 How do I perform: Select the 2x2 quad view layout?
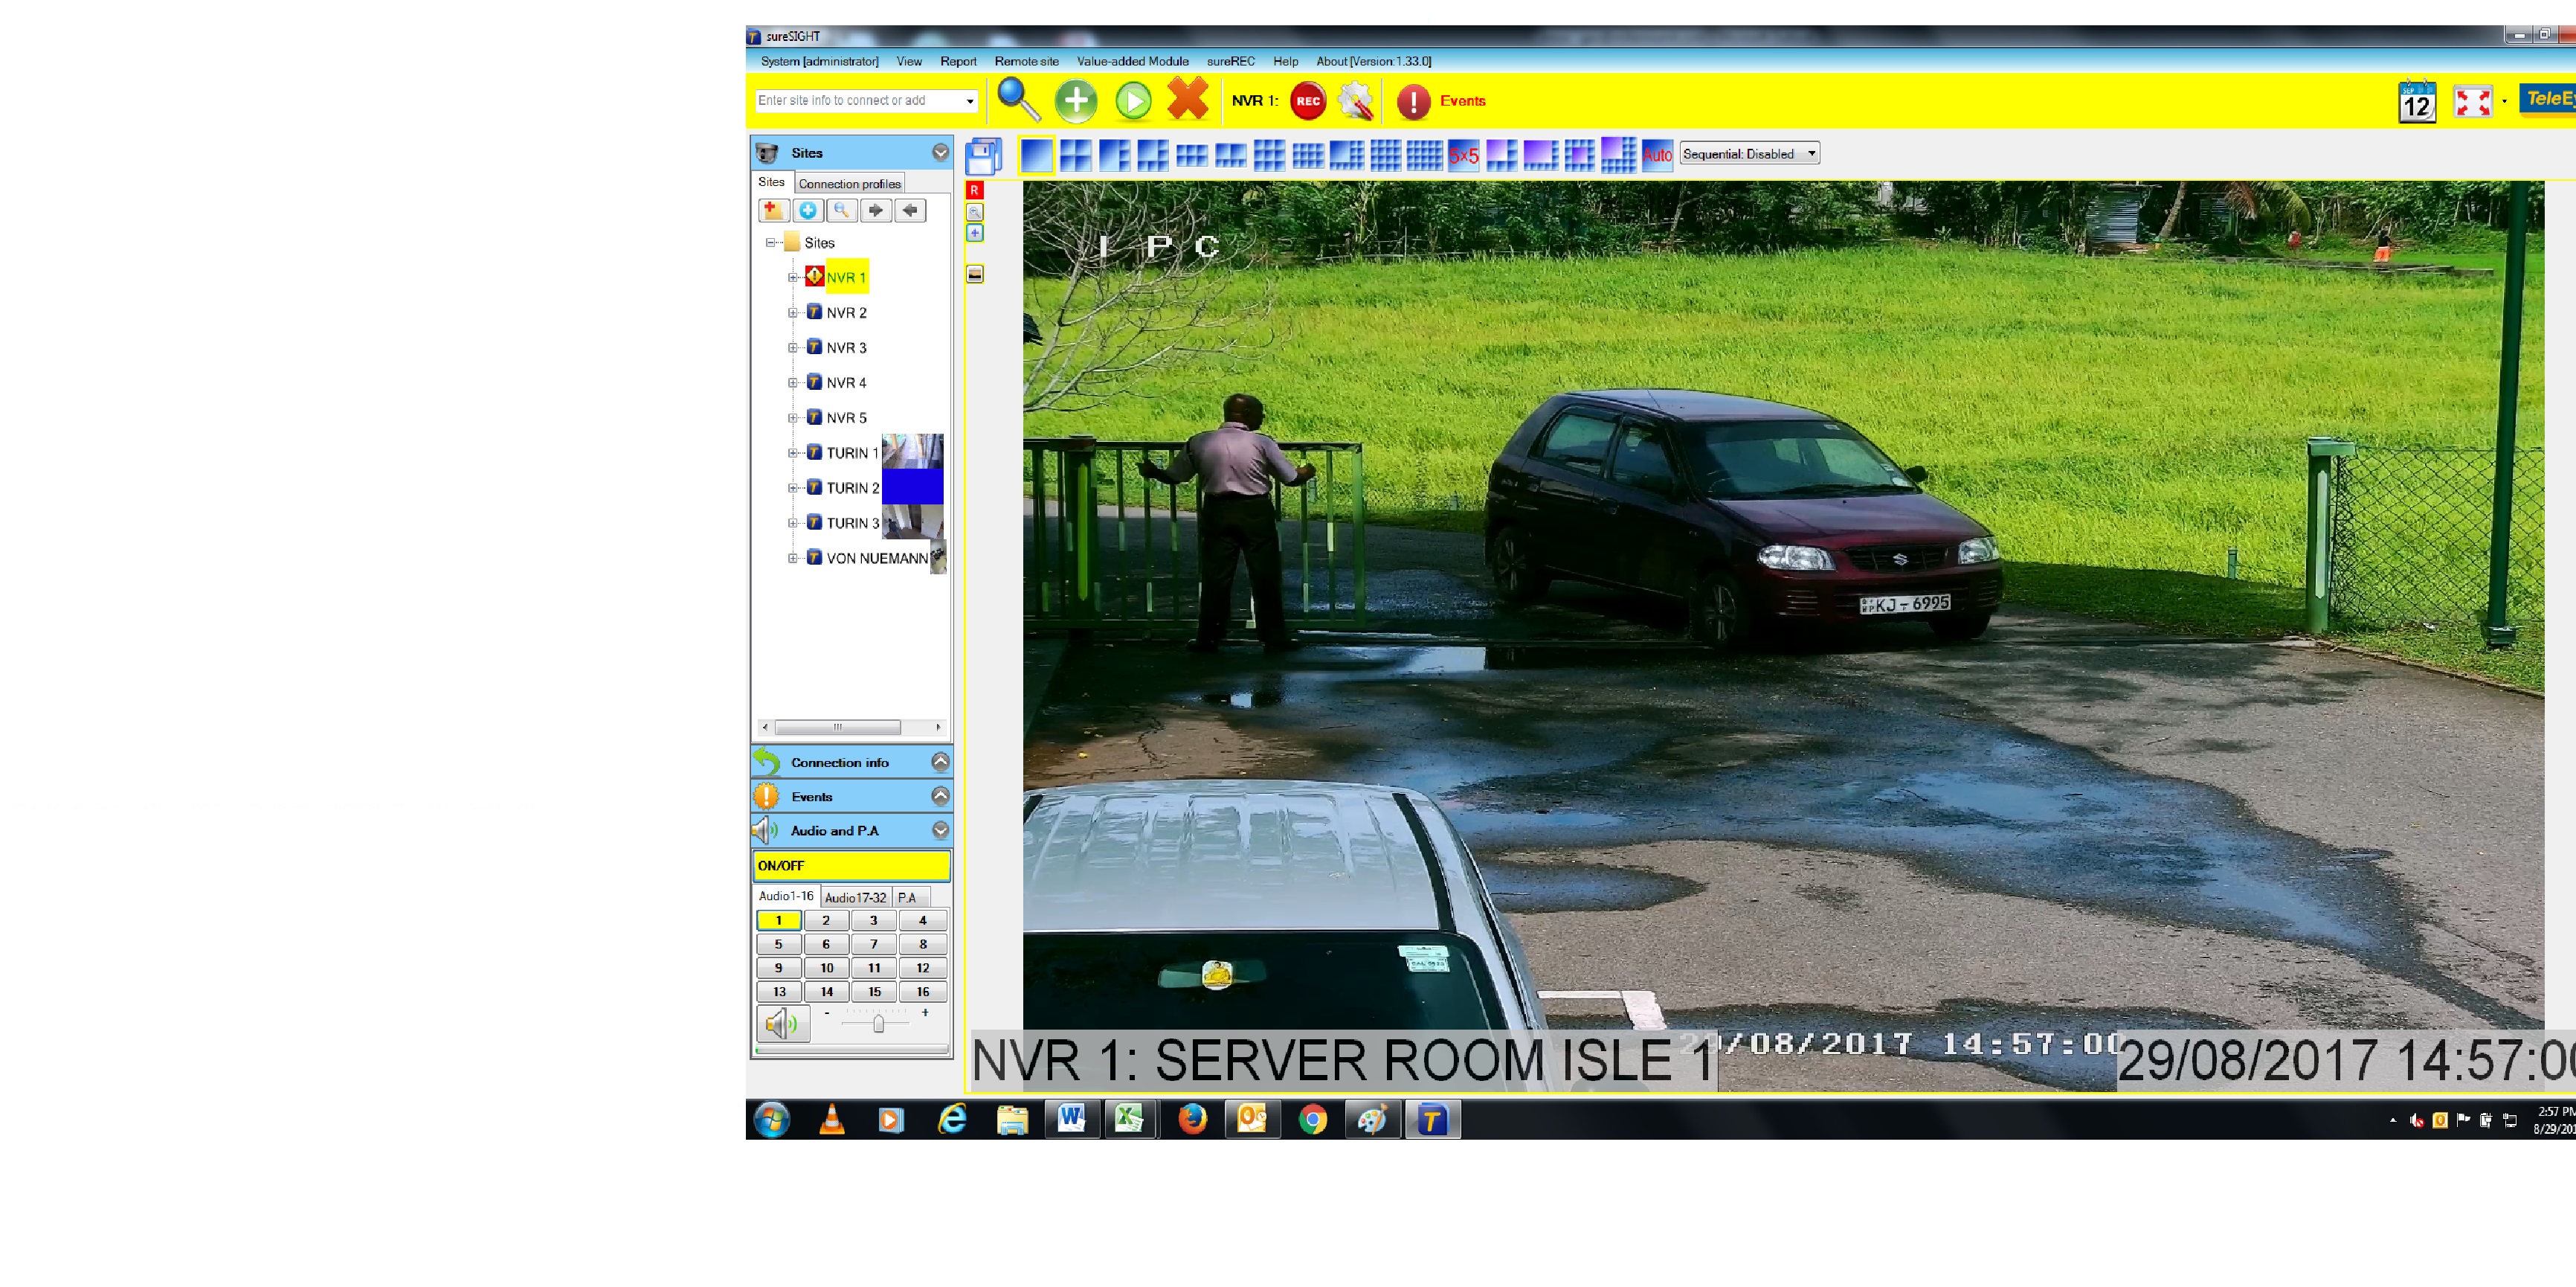[1075, 155]
